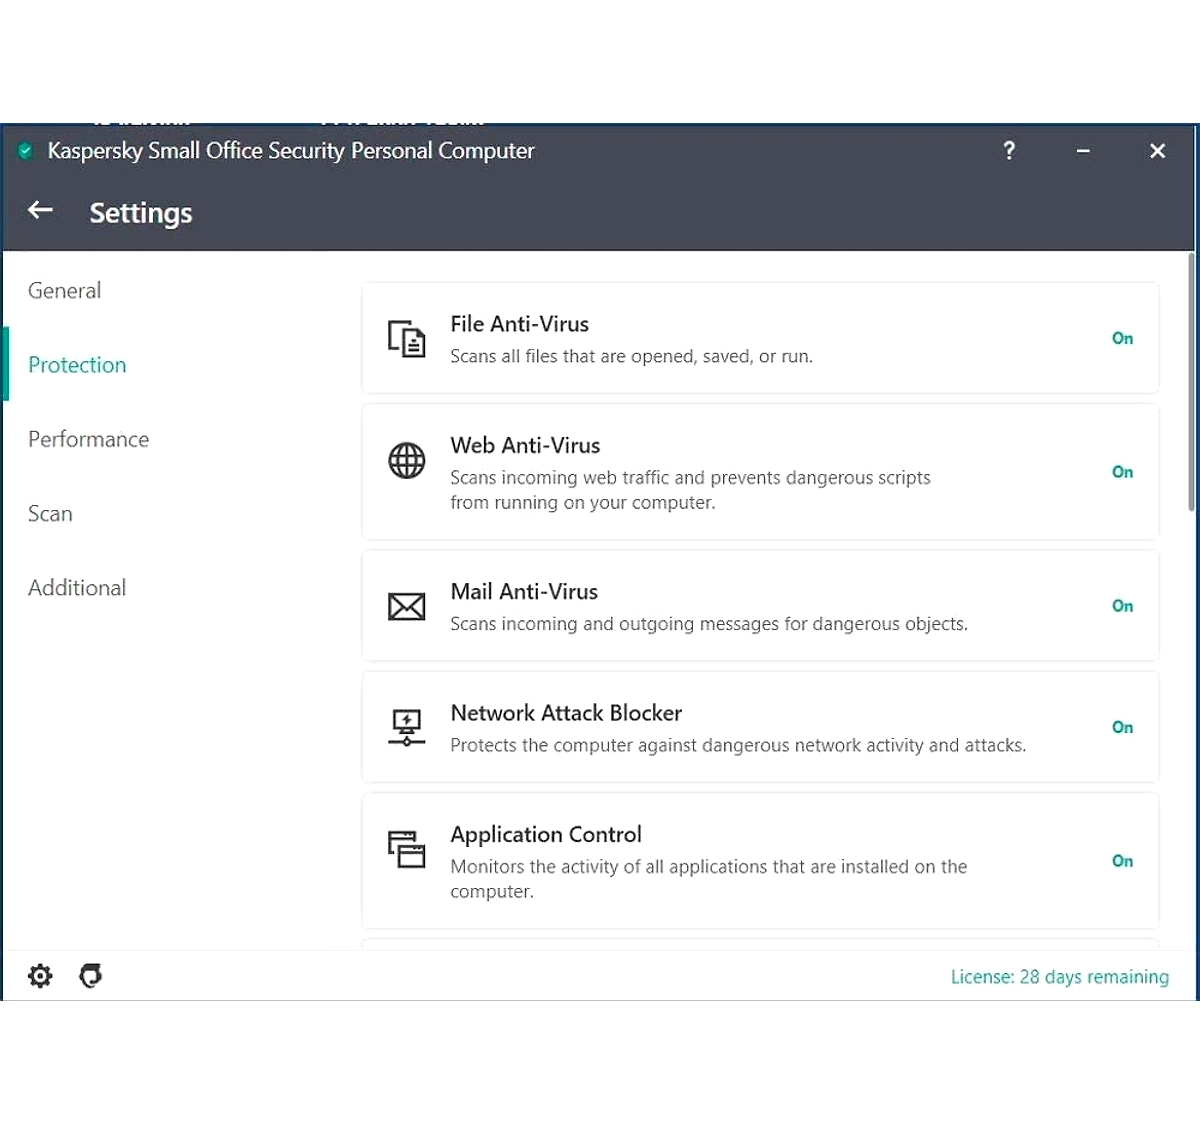Click the Web Anti-Virus globe icon
The width and height of the screenshot is (1200, 1125).
click(406, 461)
